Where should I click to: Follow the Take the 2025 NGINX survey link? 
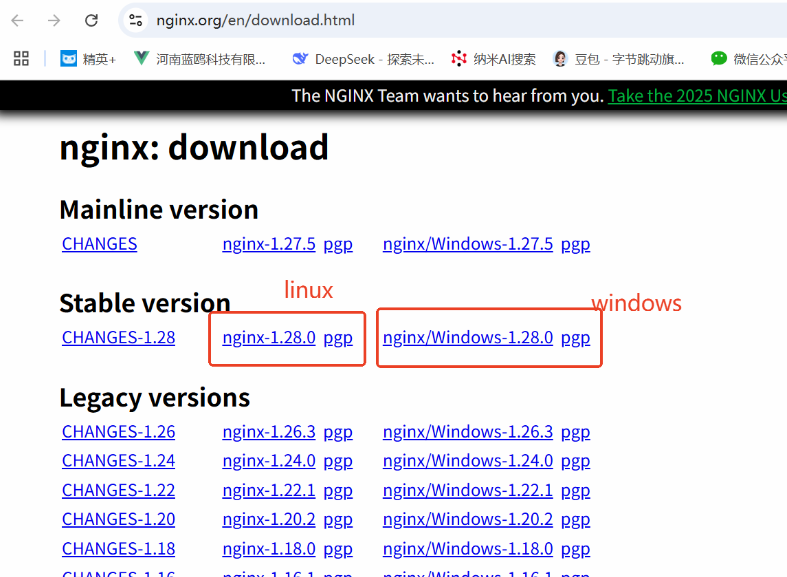(697, 95)
